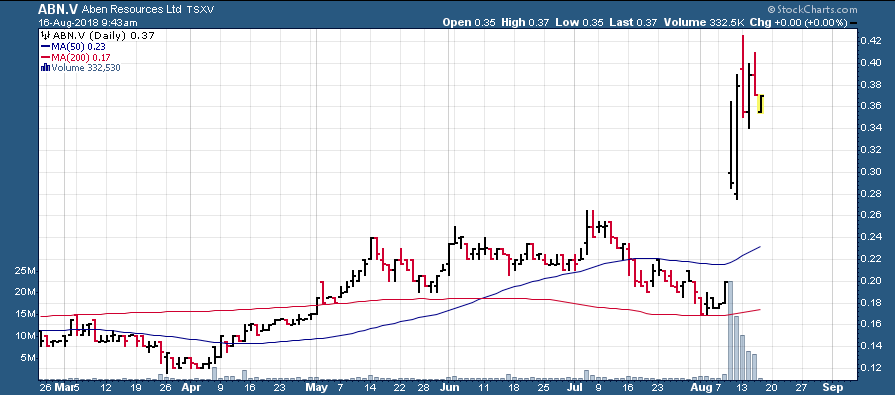Viewport: 895px width, 395px height.
Task: Click the '11' date label in June
Action: pos(485,387)
